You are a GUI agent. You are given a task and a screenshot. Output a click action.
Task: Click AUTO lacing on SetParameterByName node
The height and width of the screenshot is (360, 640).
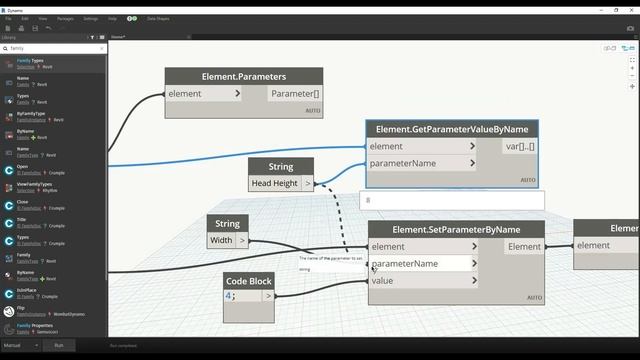coord(534,298)
